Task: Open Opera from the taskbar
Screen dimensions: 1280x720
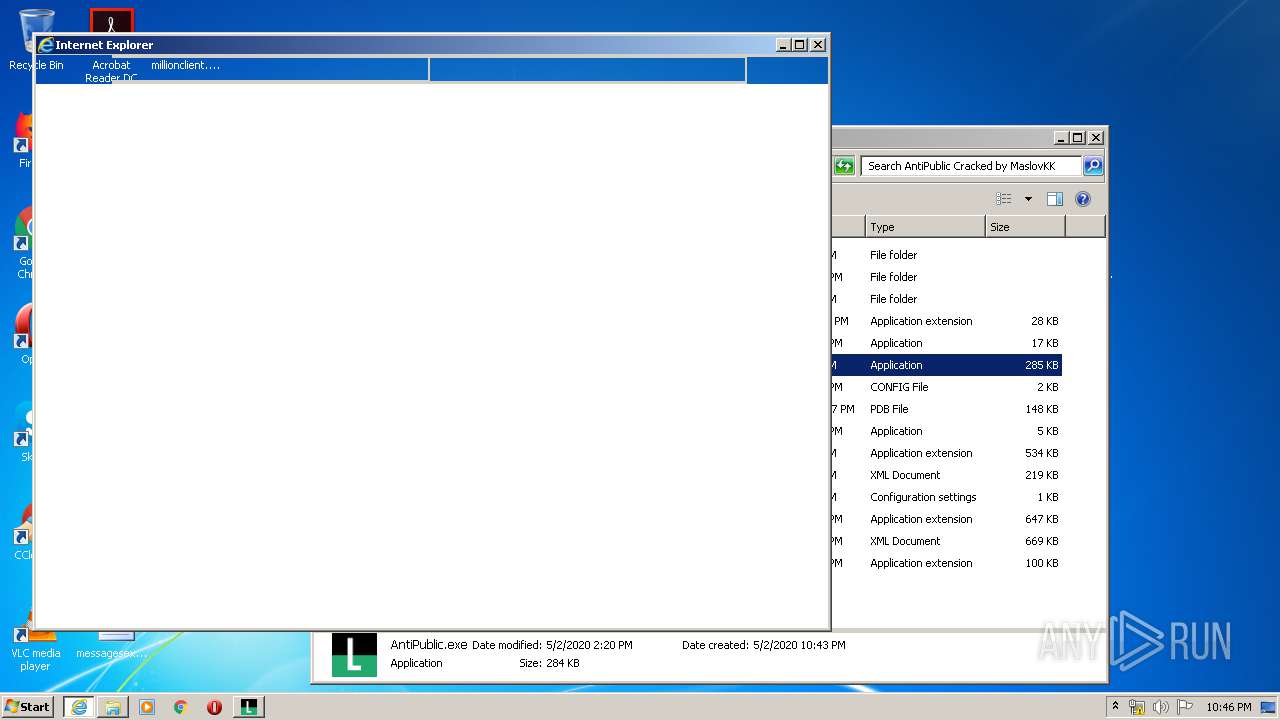Action: [x=214, y=707]
